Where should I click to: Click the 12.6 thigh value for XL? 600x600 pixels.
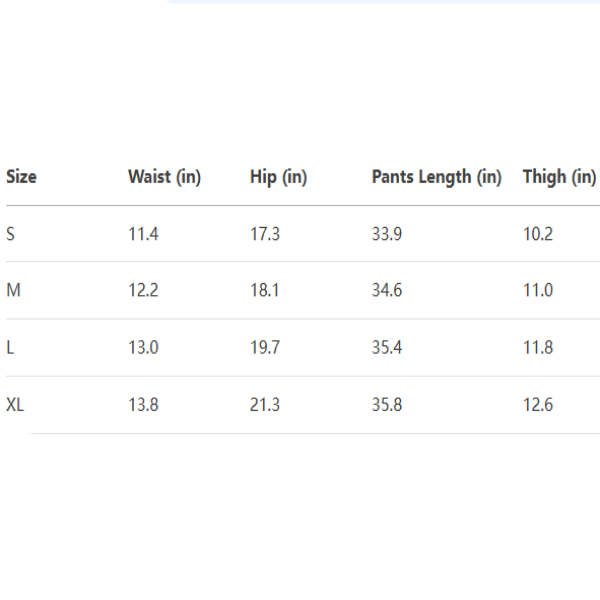click(537, 405)
